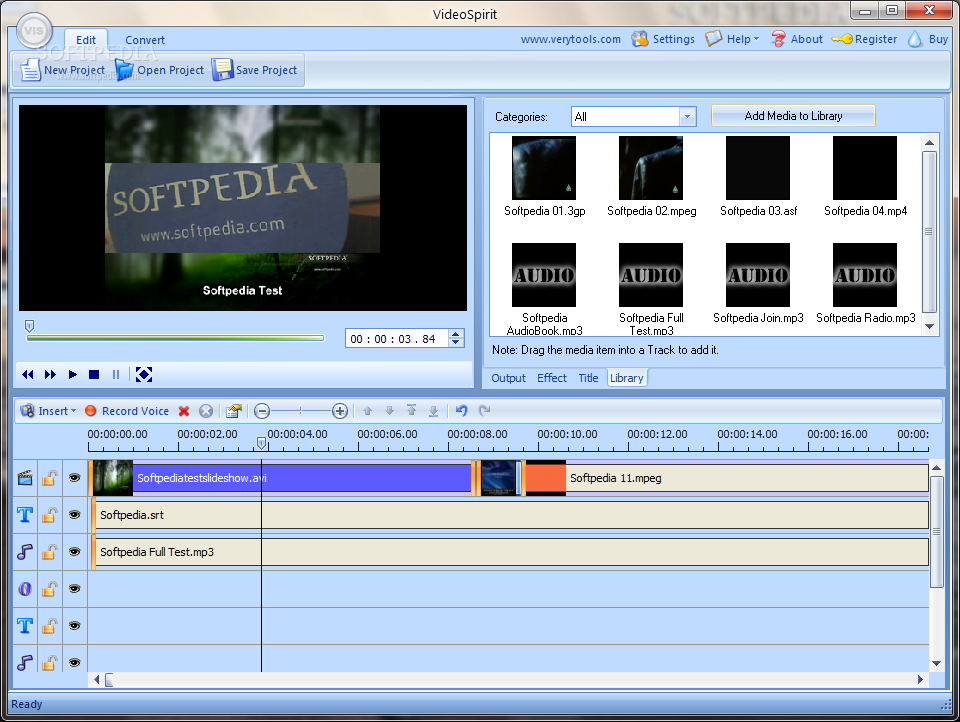Screen dimensions: 960x722
Task: Save the project via Save Project
Action: [x=255, y=70]
